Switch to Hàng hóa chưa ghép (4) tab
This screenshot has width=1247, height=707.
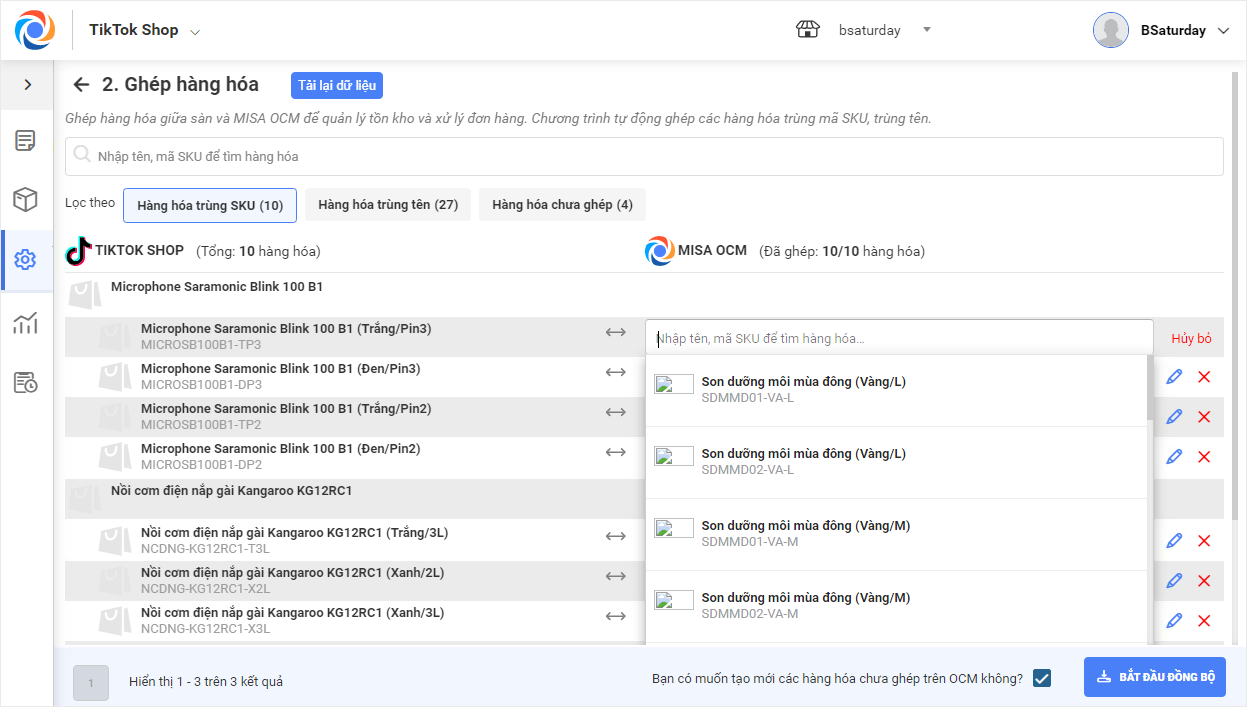tap(562, 205)
